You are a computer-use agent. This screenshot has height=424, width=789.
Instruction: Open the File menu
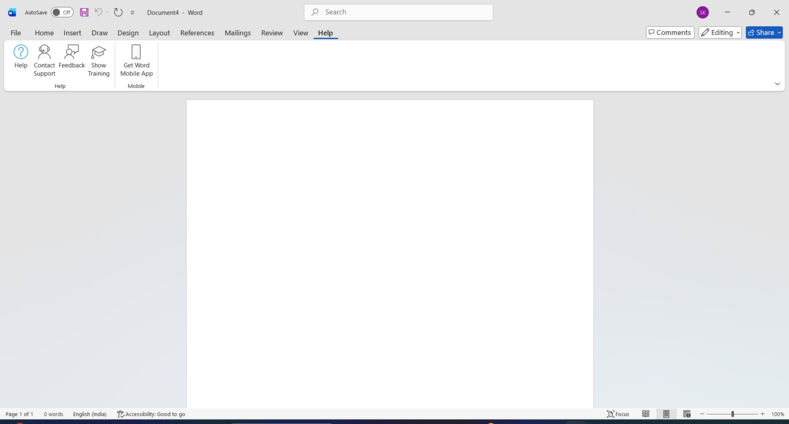(x=16, y=33)
